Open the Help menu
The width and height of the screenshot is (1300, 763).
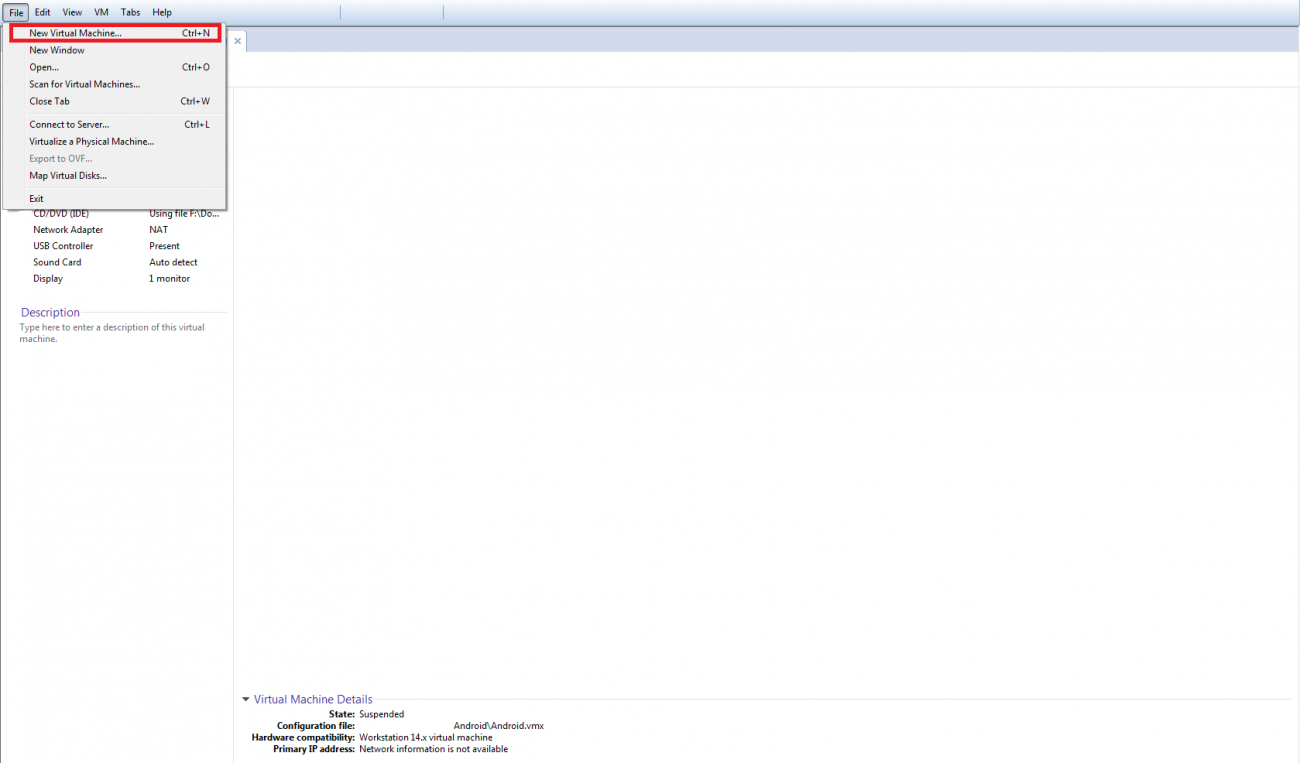(162, 12)
